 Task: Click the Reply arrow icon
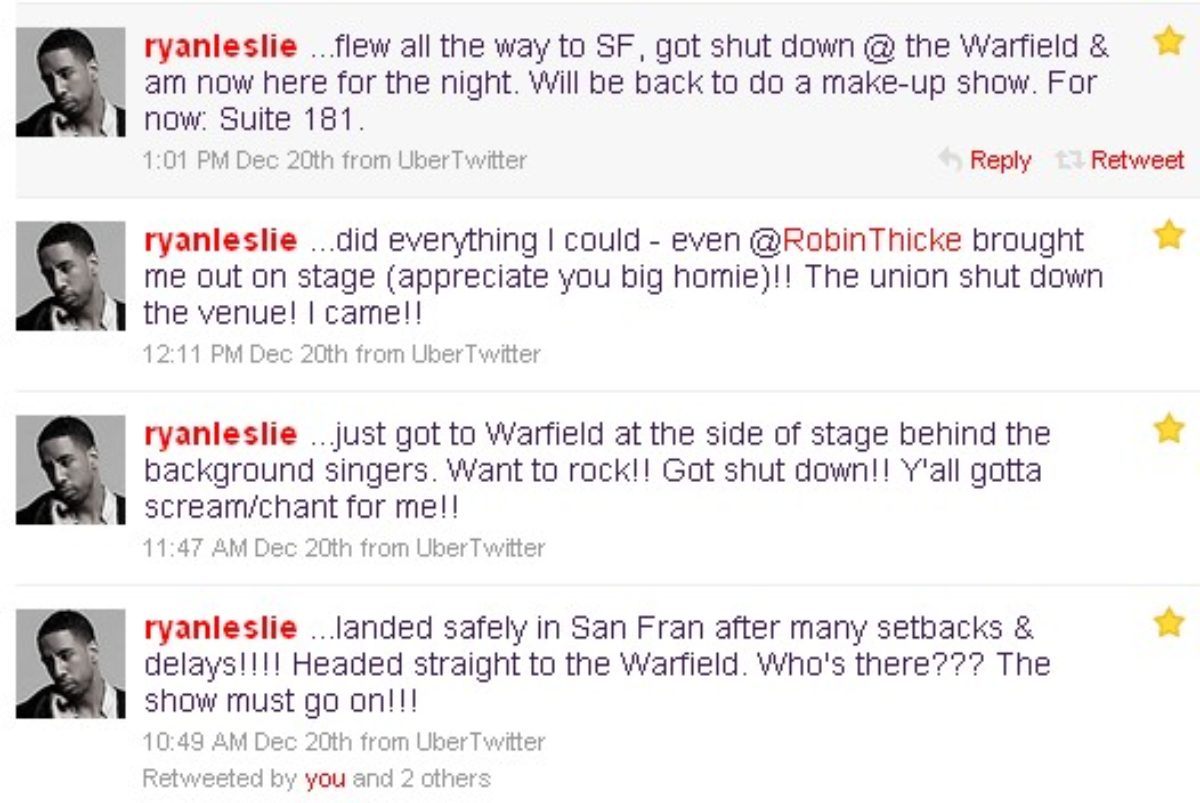tap(949, 160)
